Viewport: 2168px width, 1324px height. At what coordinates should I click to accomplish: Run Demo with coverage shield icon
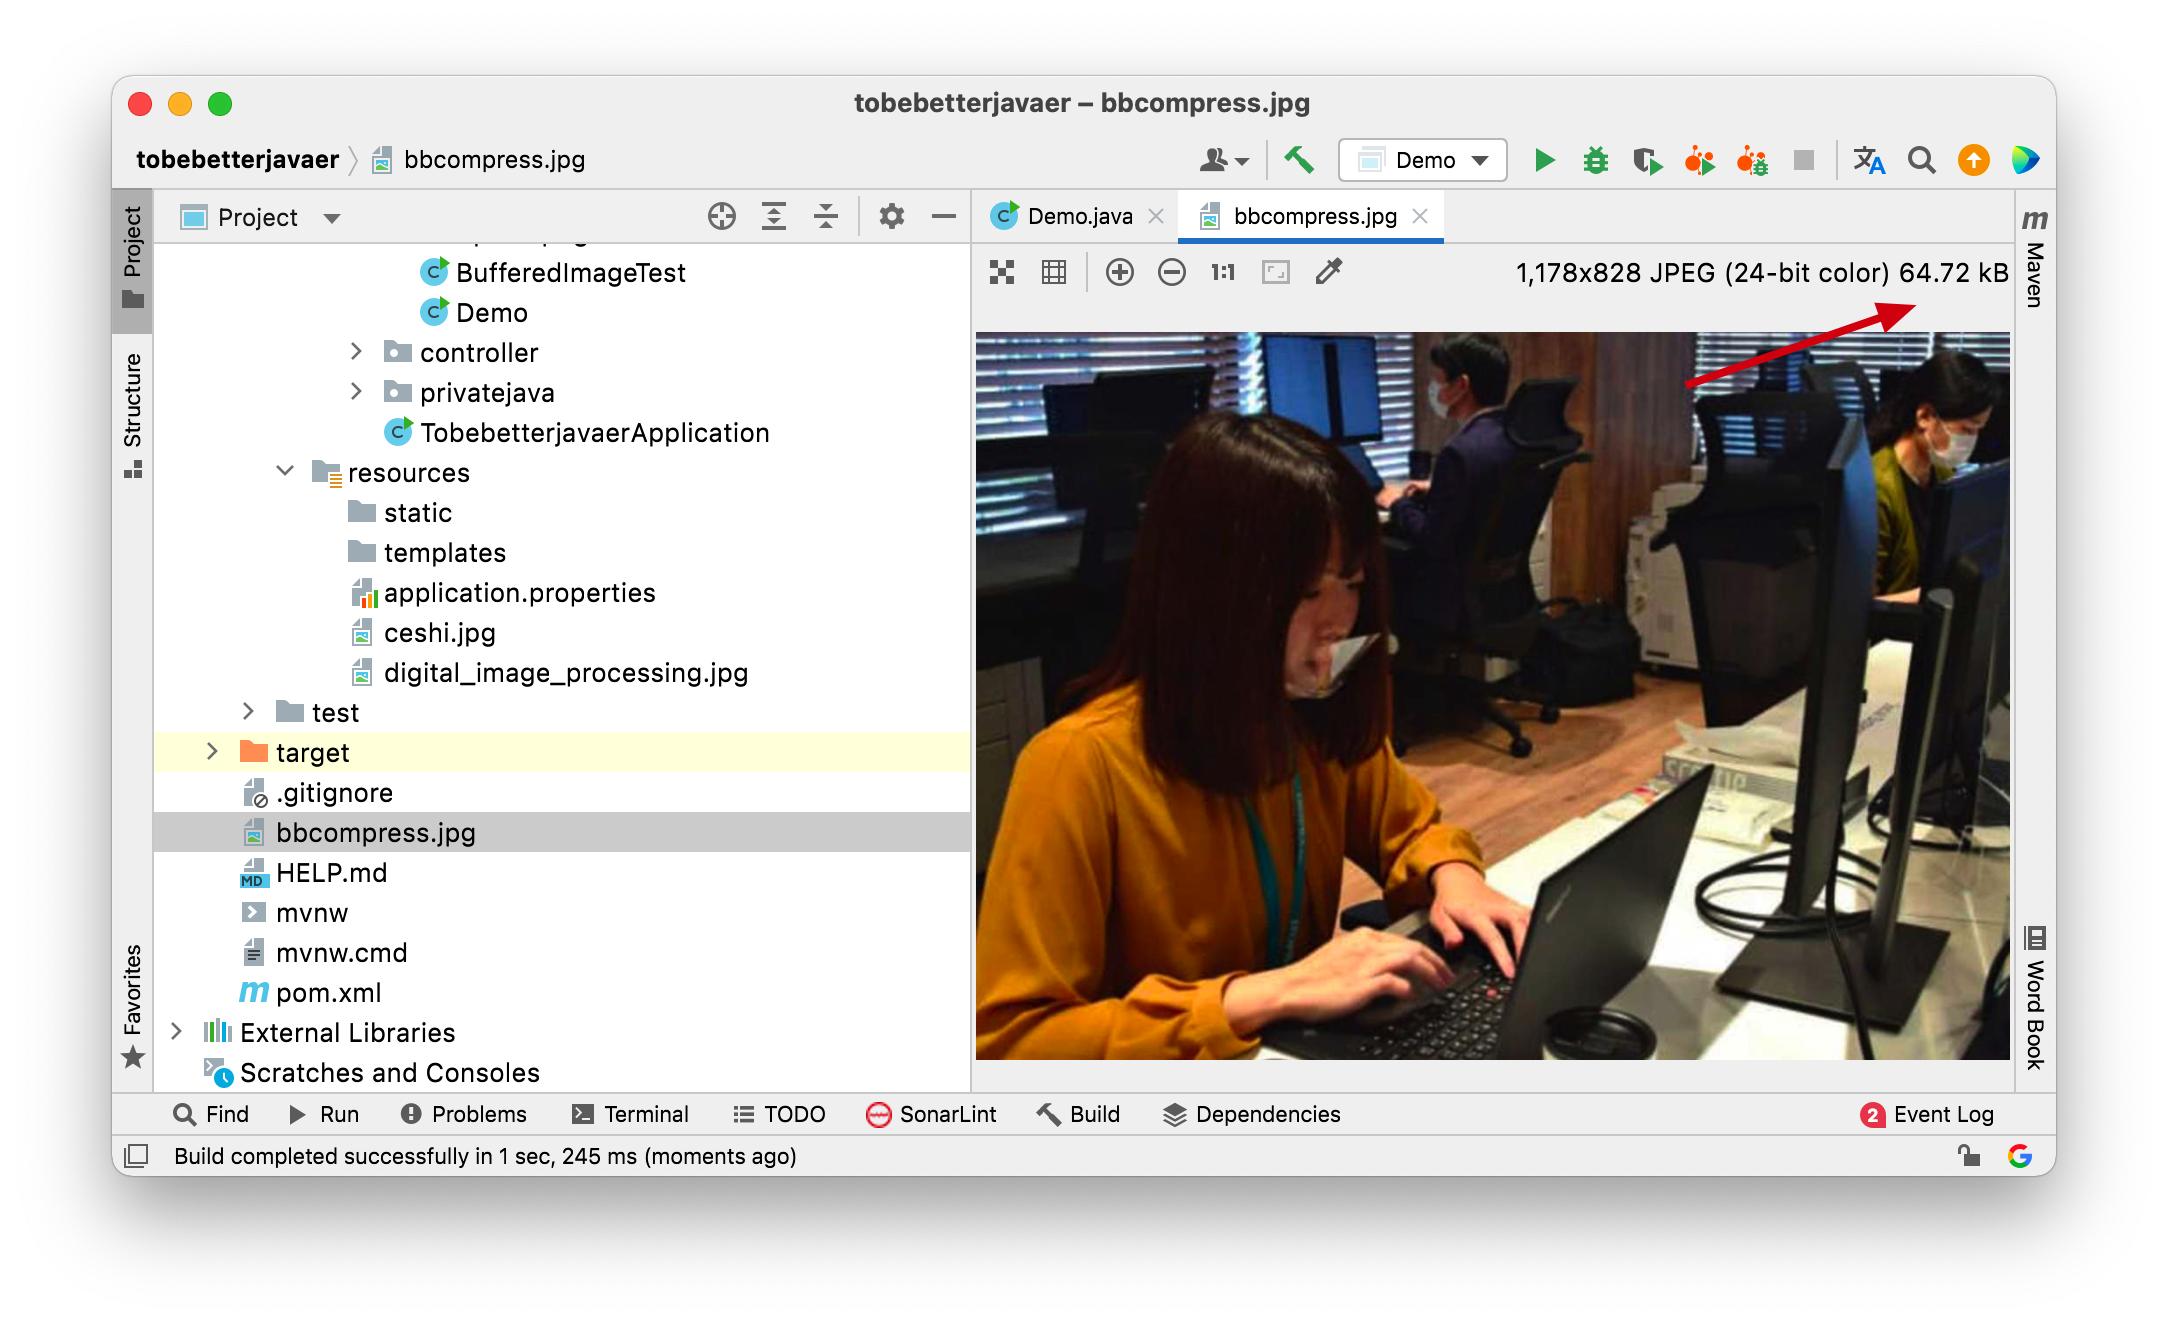[x=1648, y=160]
